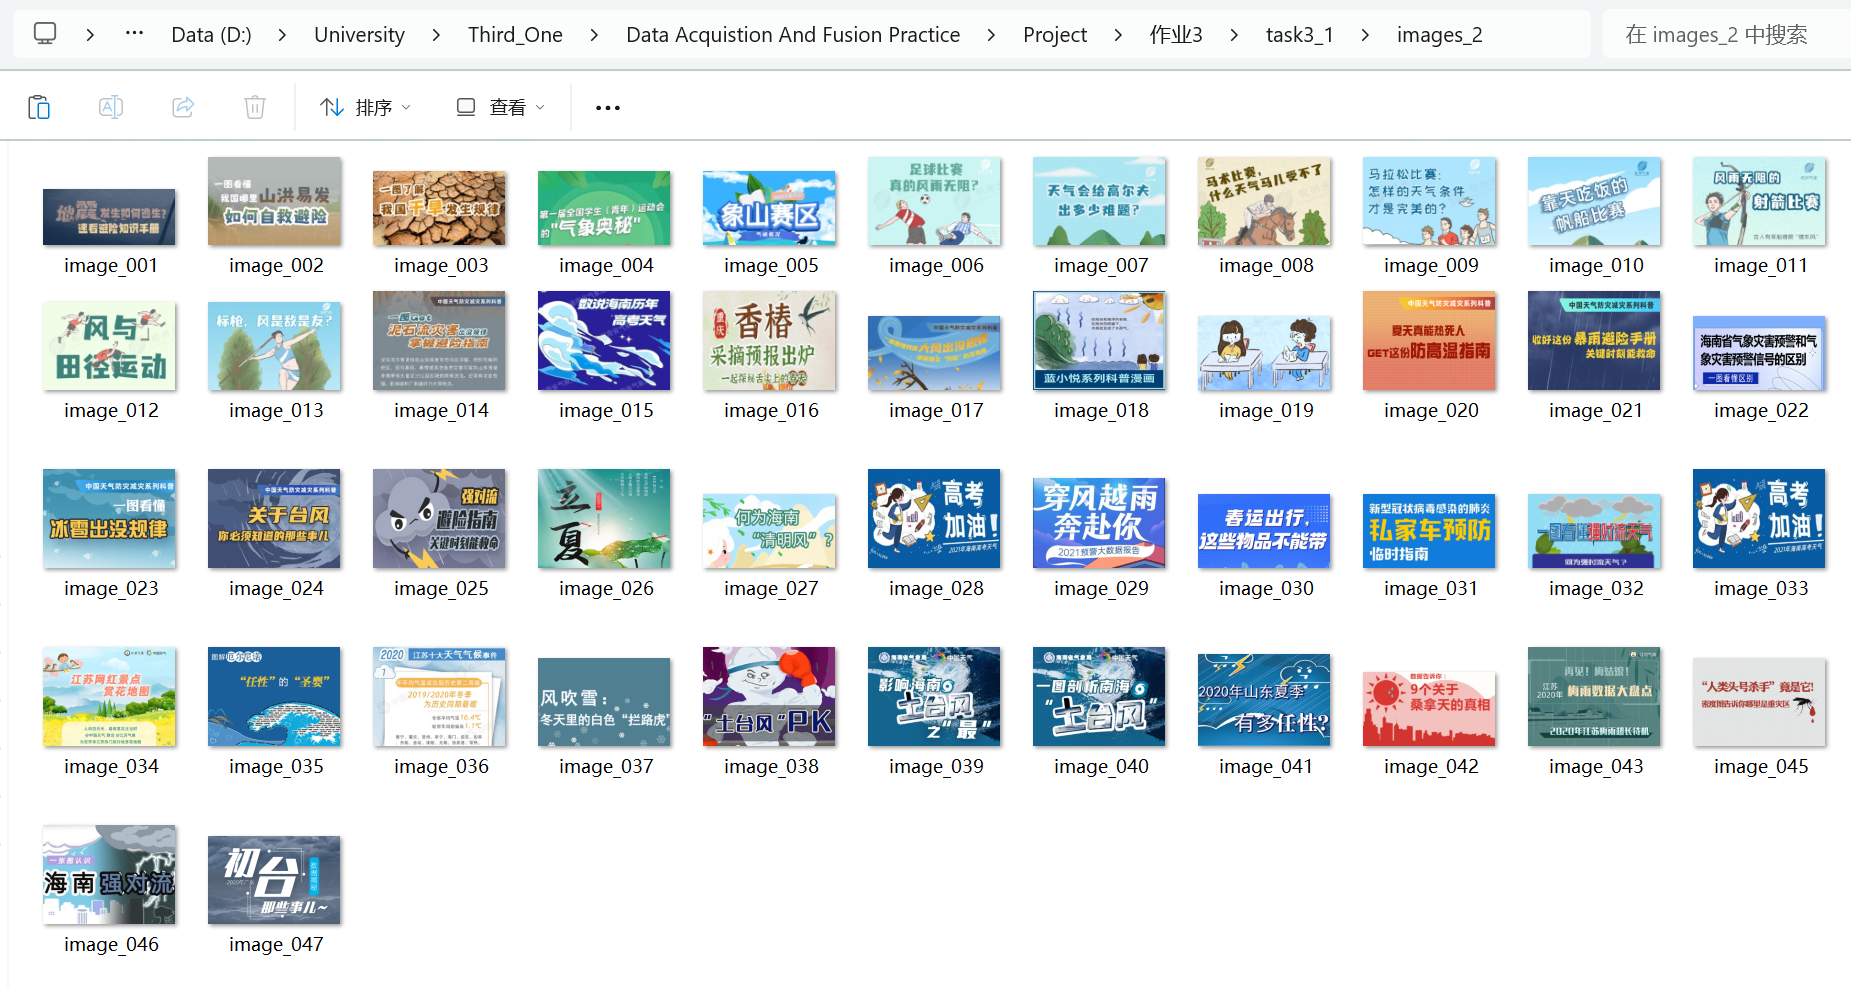
Task: Select the image_002 thumbnail
Action: [x=274, y=201]
